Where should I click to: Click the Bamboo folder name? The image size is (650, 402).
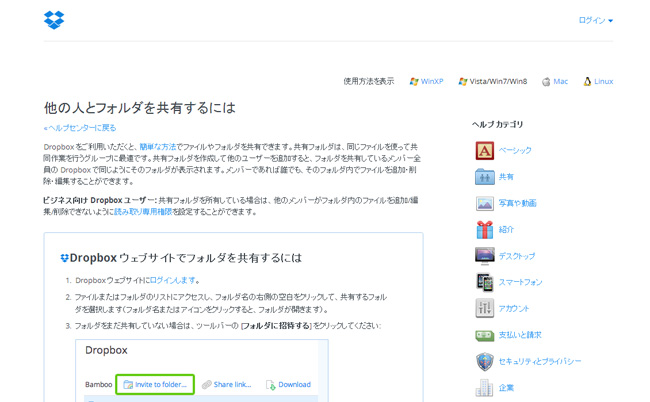(x=99, y=385)
